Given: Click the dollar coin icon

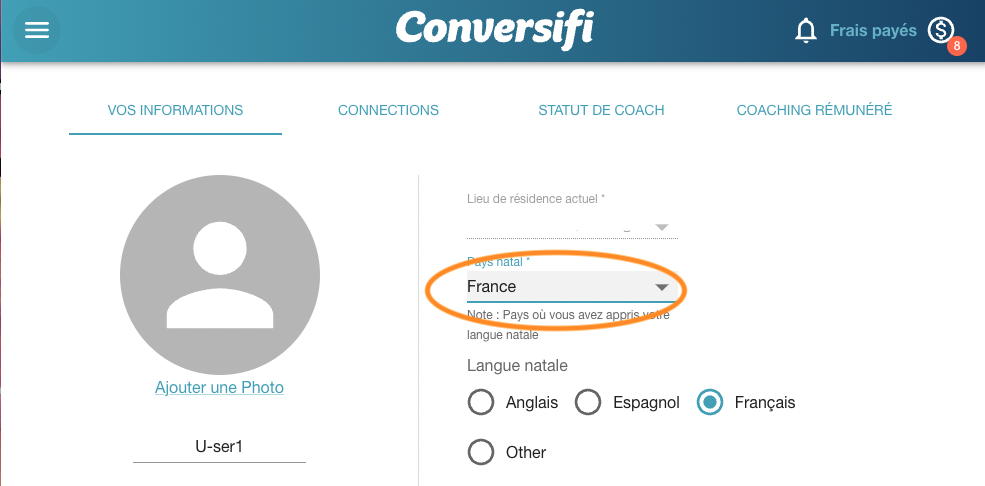Looking at the screenshot, I should pos(940,30).
